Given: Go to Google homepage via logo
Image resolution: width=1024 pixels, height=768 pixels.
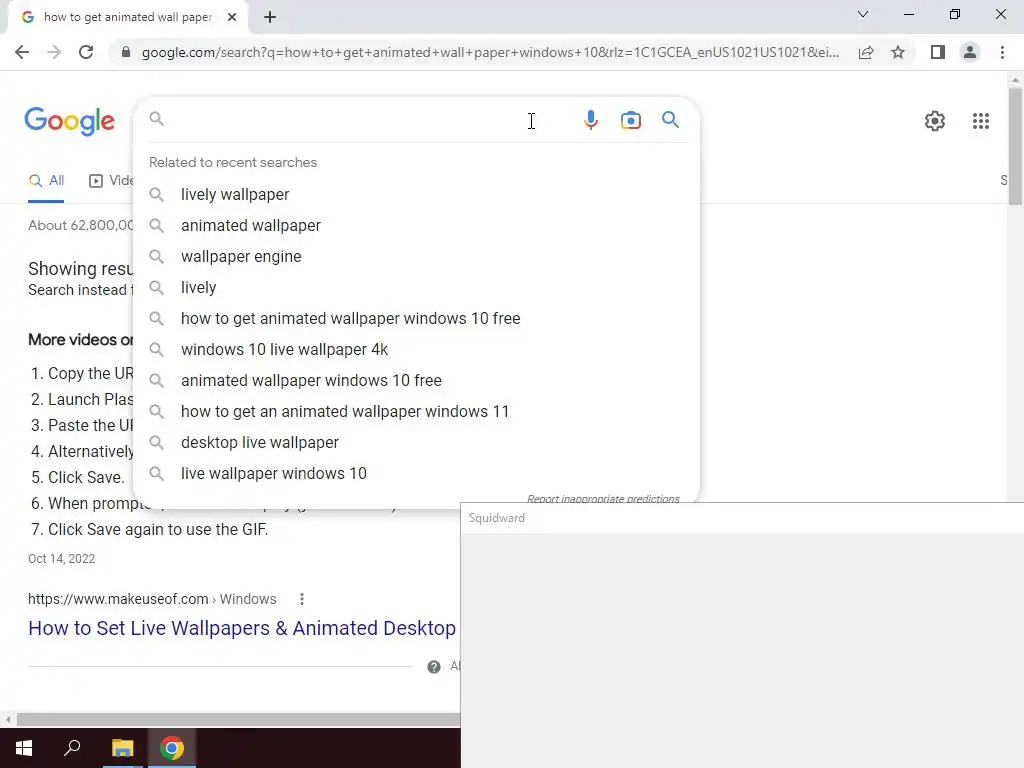Looking at the screenshot, I should pyautogui.click(x=69, y=121).
